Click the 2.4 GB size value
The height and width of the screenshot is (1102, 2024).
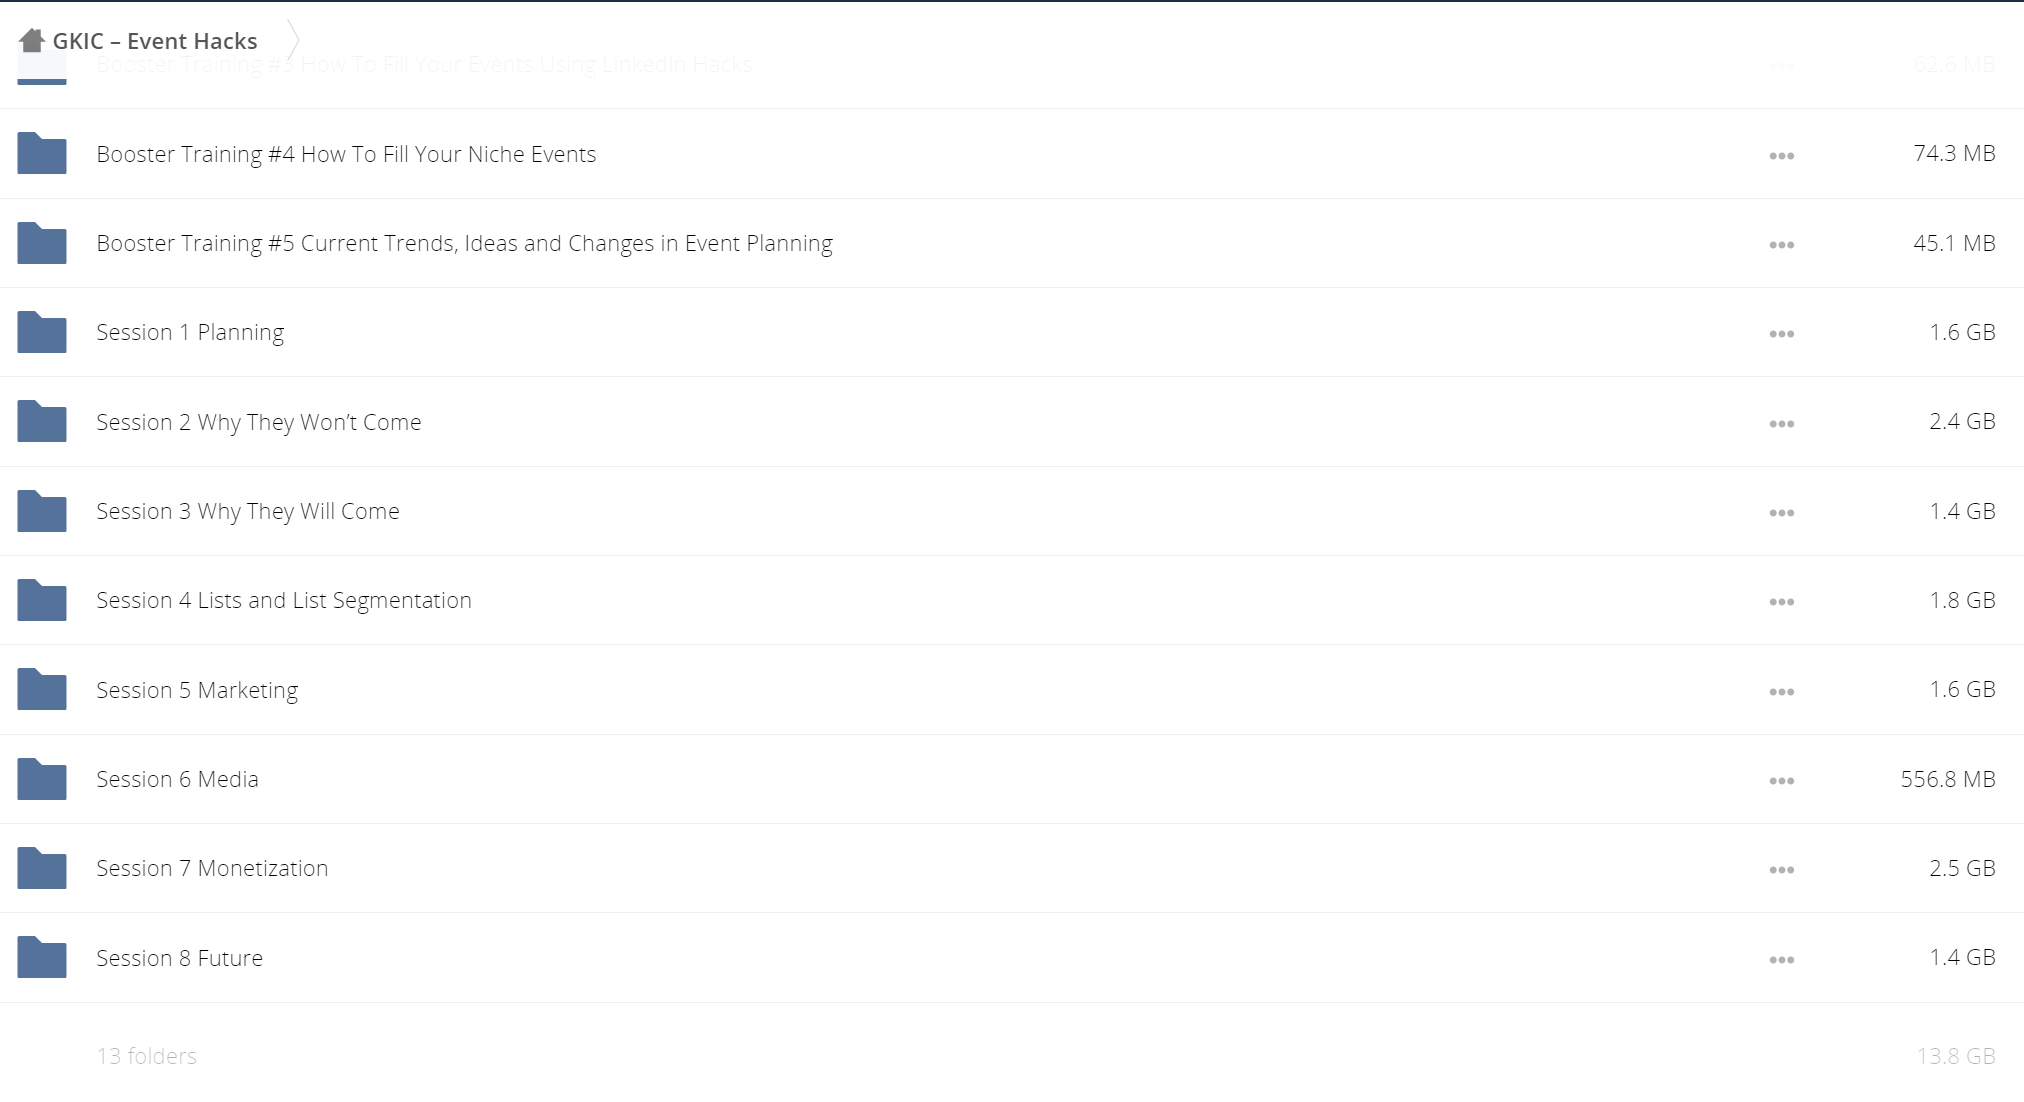[x=1962, y=421]
